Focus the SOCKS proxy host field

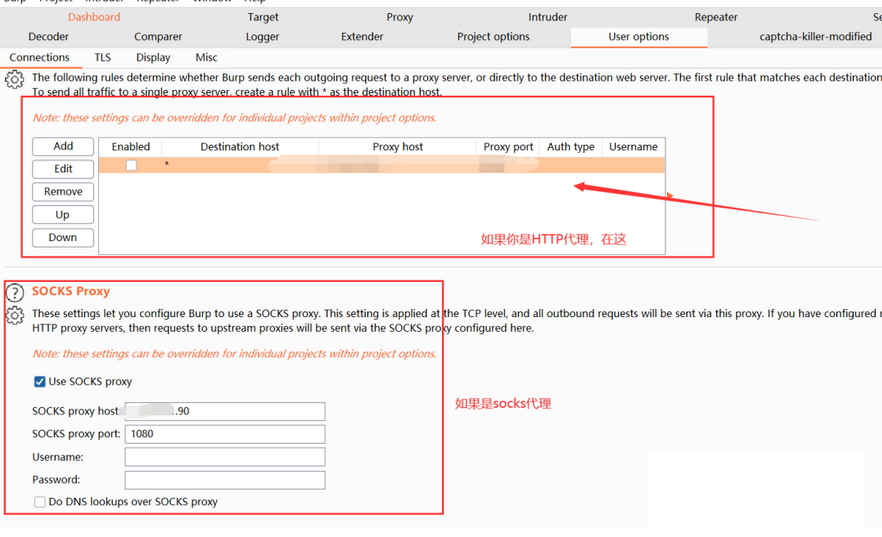(225, 411)
